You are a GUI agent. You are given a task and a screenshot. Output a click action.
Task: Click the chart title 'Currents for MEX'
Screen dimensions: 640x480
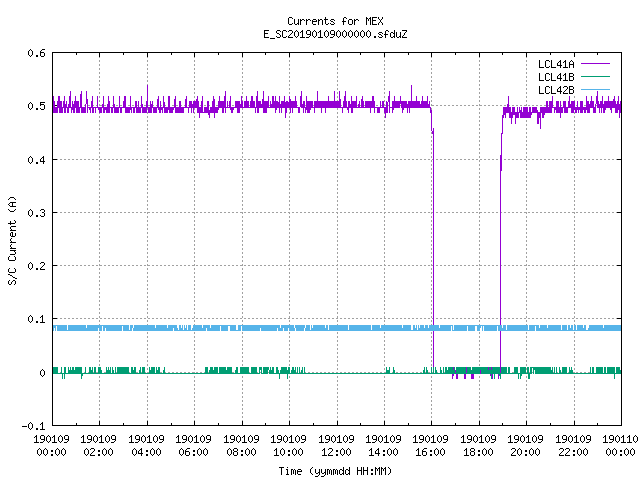coord(335,21)
